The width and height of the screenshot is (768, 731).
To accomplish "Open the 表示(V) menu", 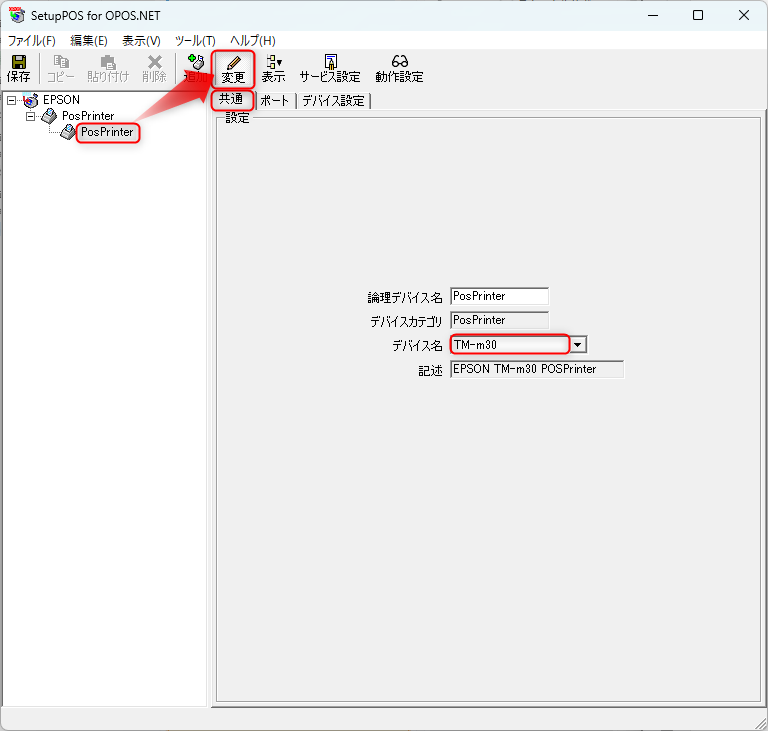I will [x=141, y=41].
